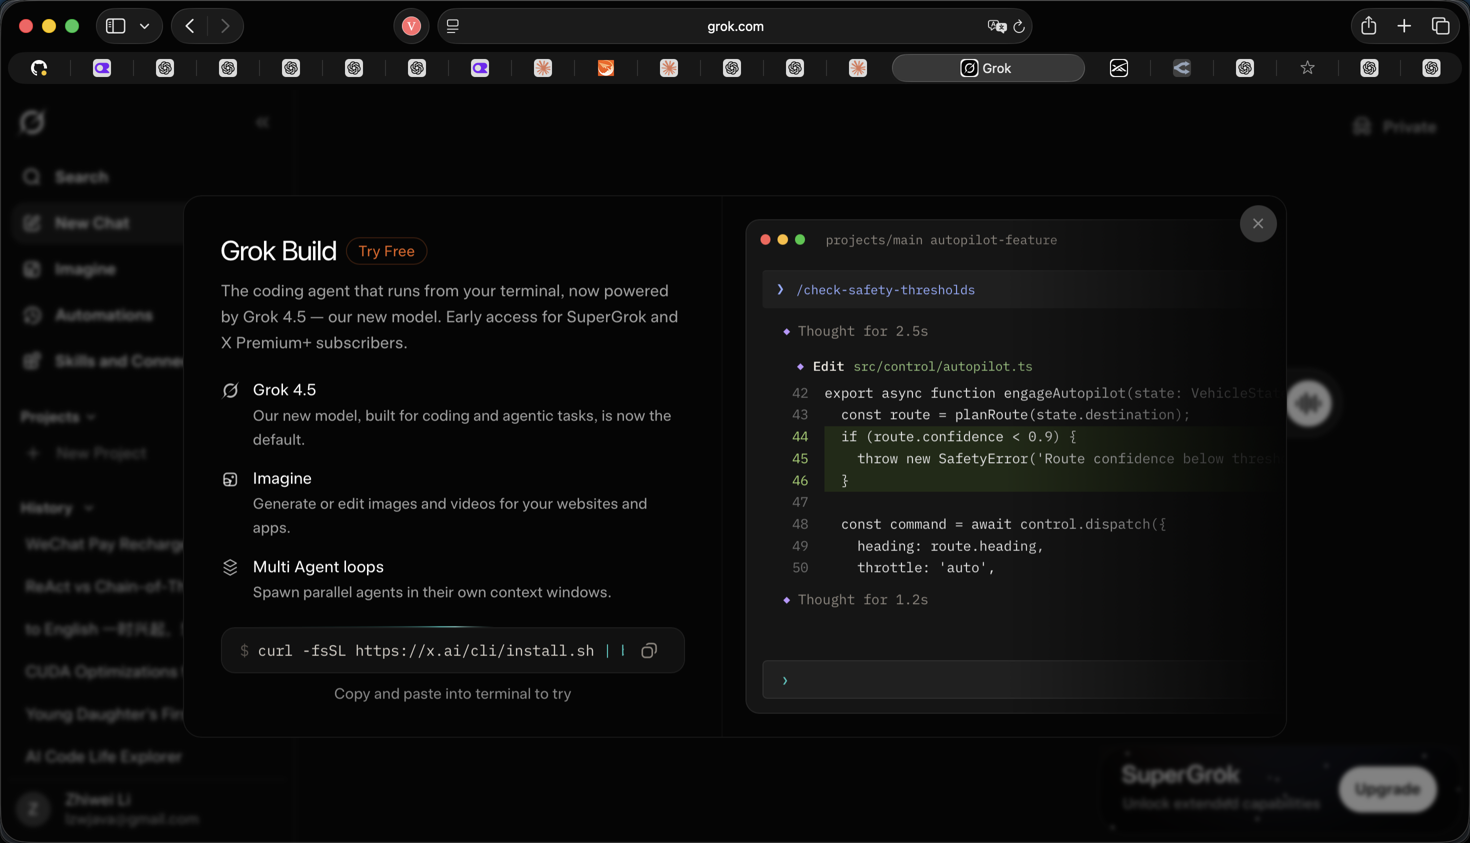Click the Upgrade button
Viewport: 1470px width, 843px height.
pos(1387,789)
